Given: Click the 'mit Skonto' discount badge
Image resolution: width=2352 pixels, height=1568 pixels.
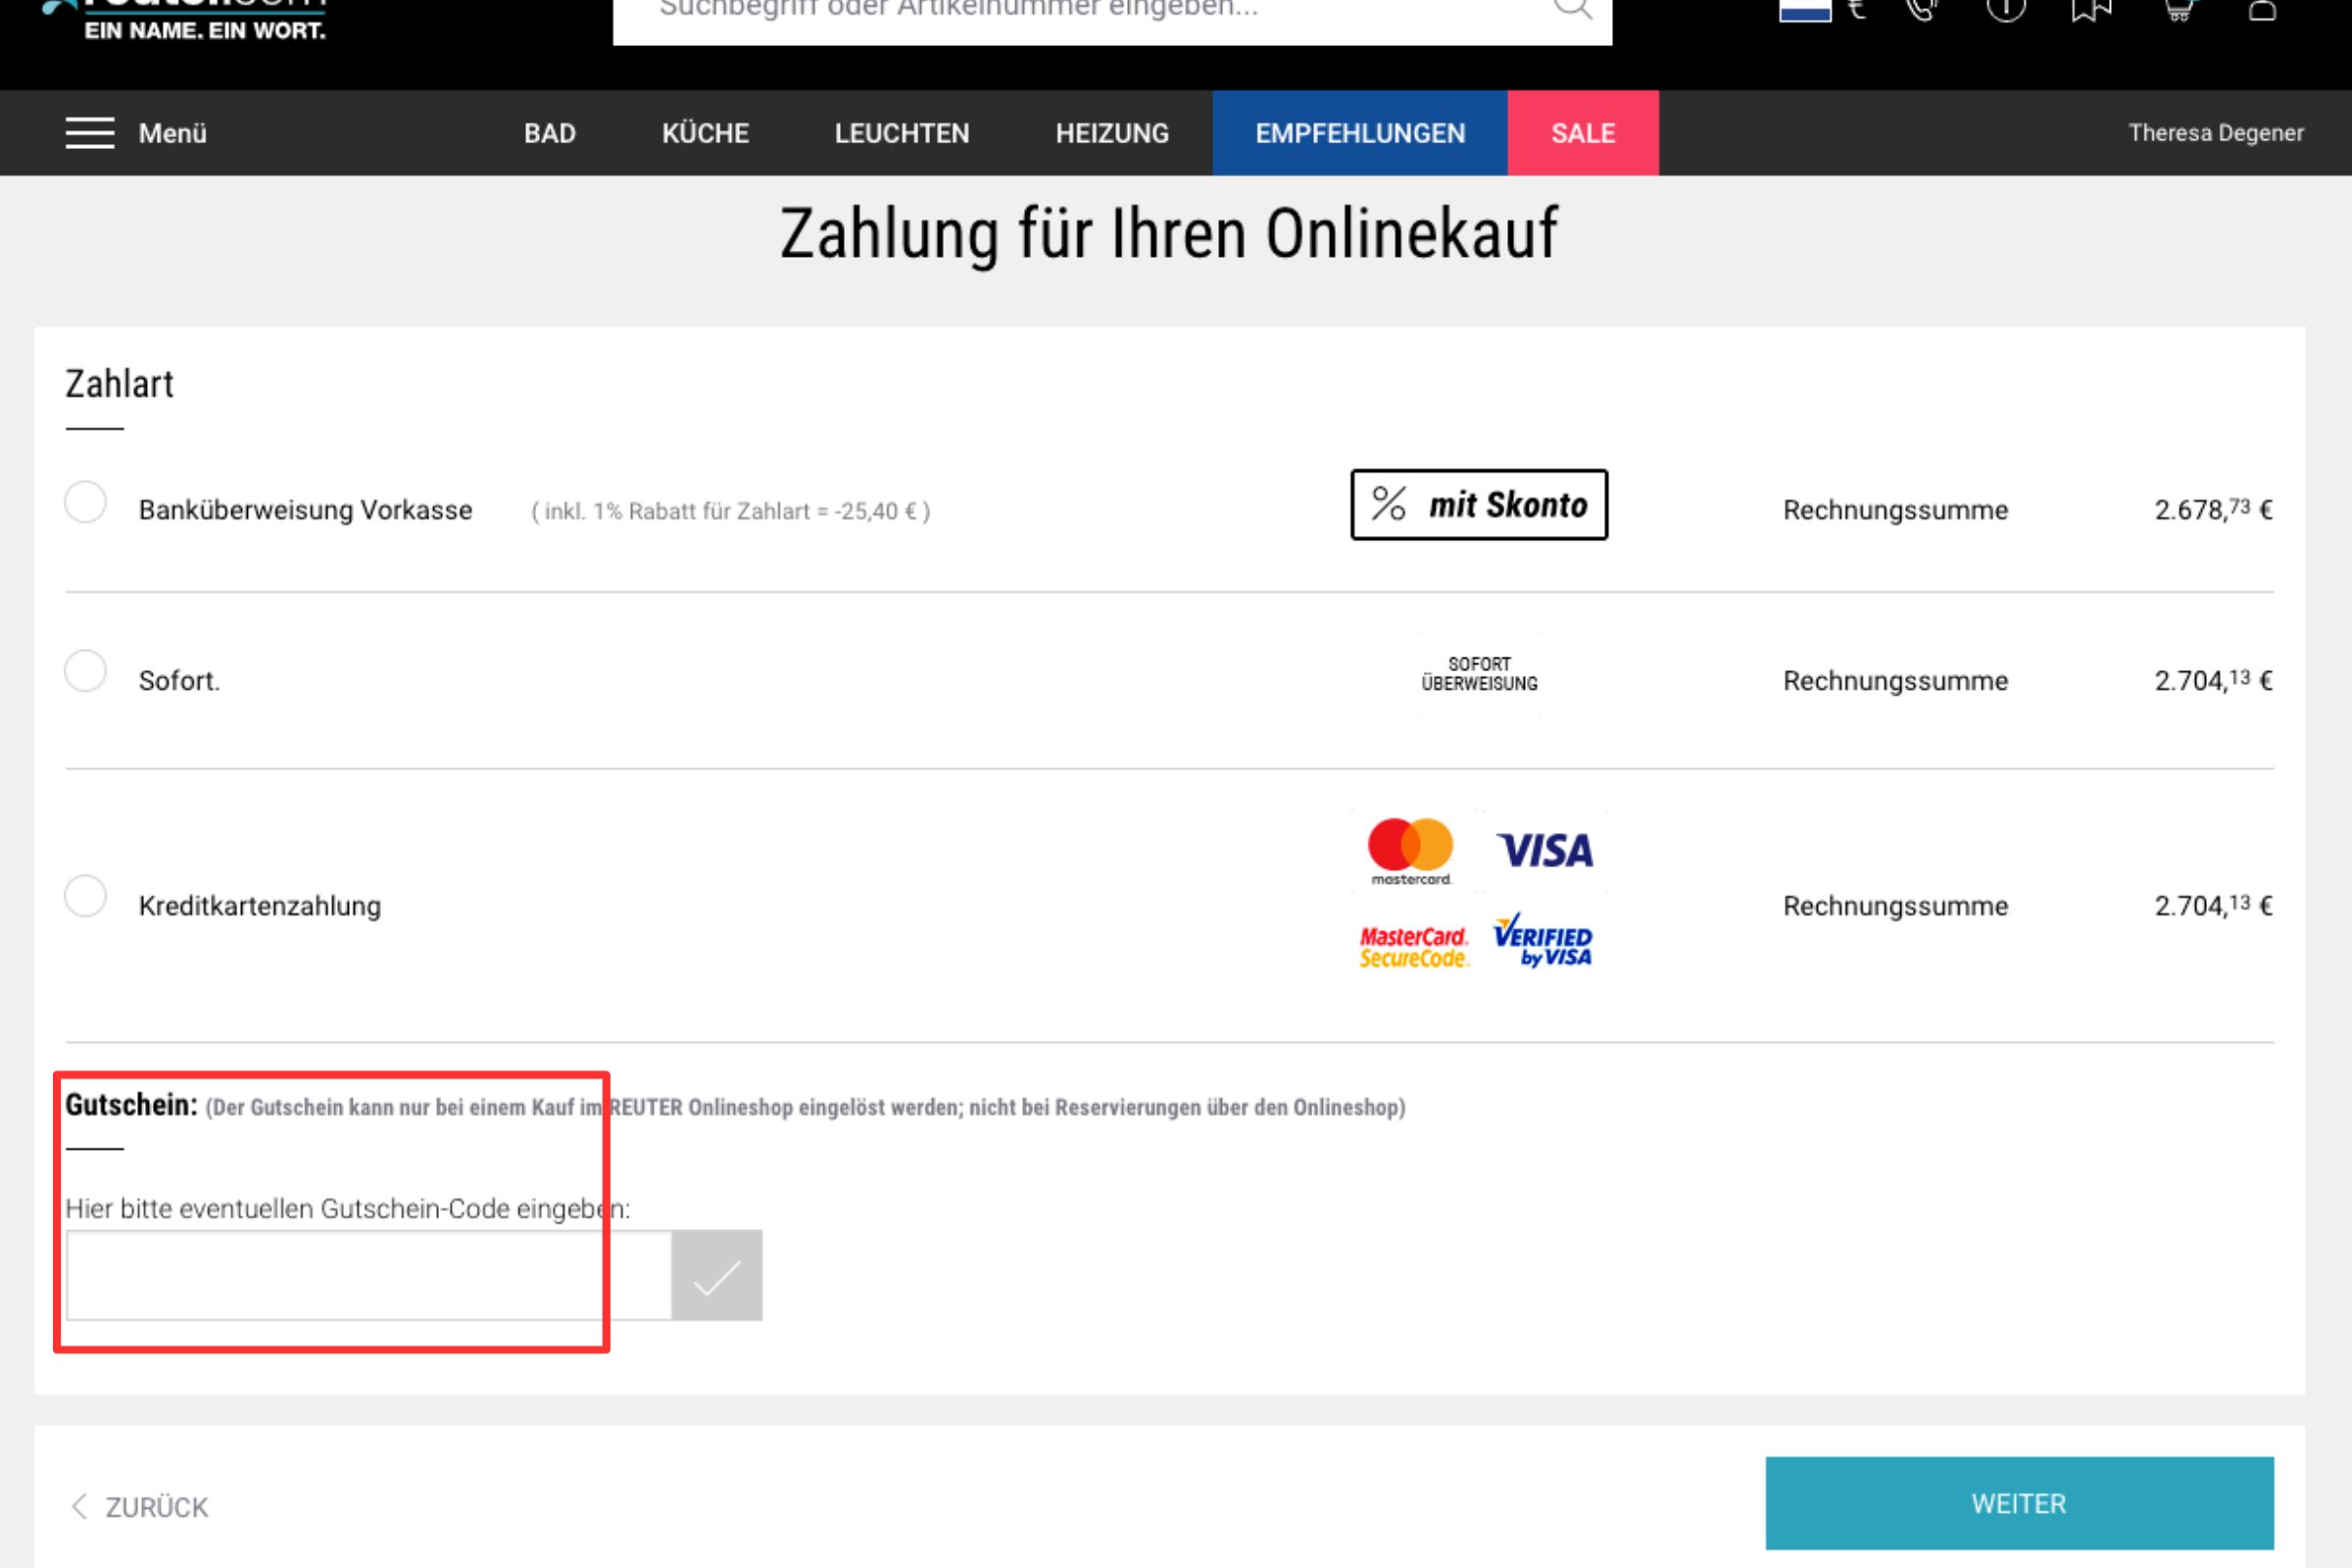Looking at the screenshot, I should [1479, 505].
